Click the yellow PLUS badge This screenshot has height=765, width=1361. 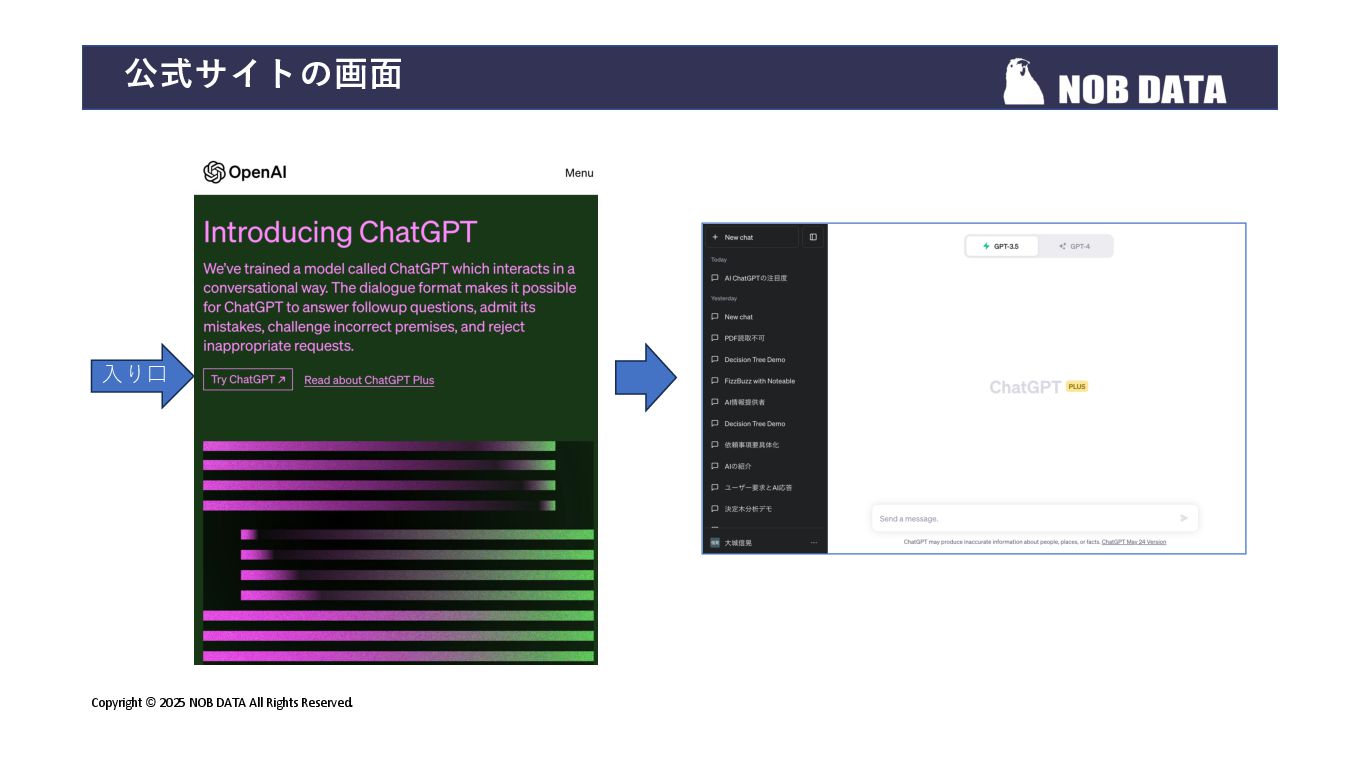[1076, 386]
